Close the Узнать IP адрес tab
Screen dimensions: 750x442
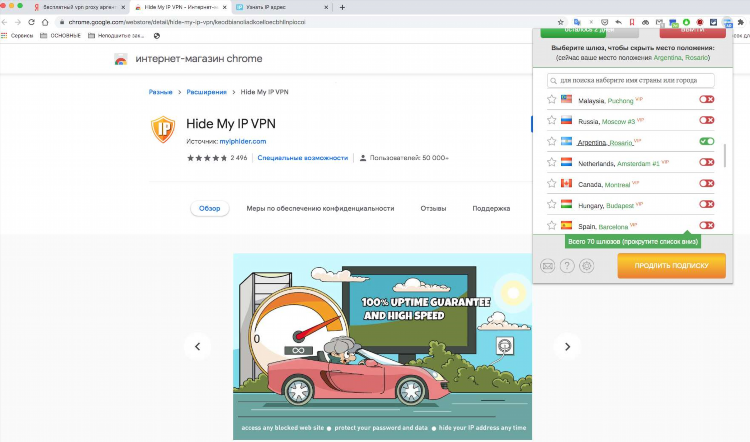(x=326, y=7)
